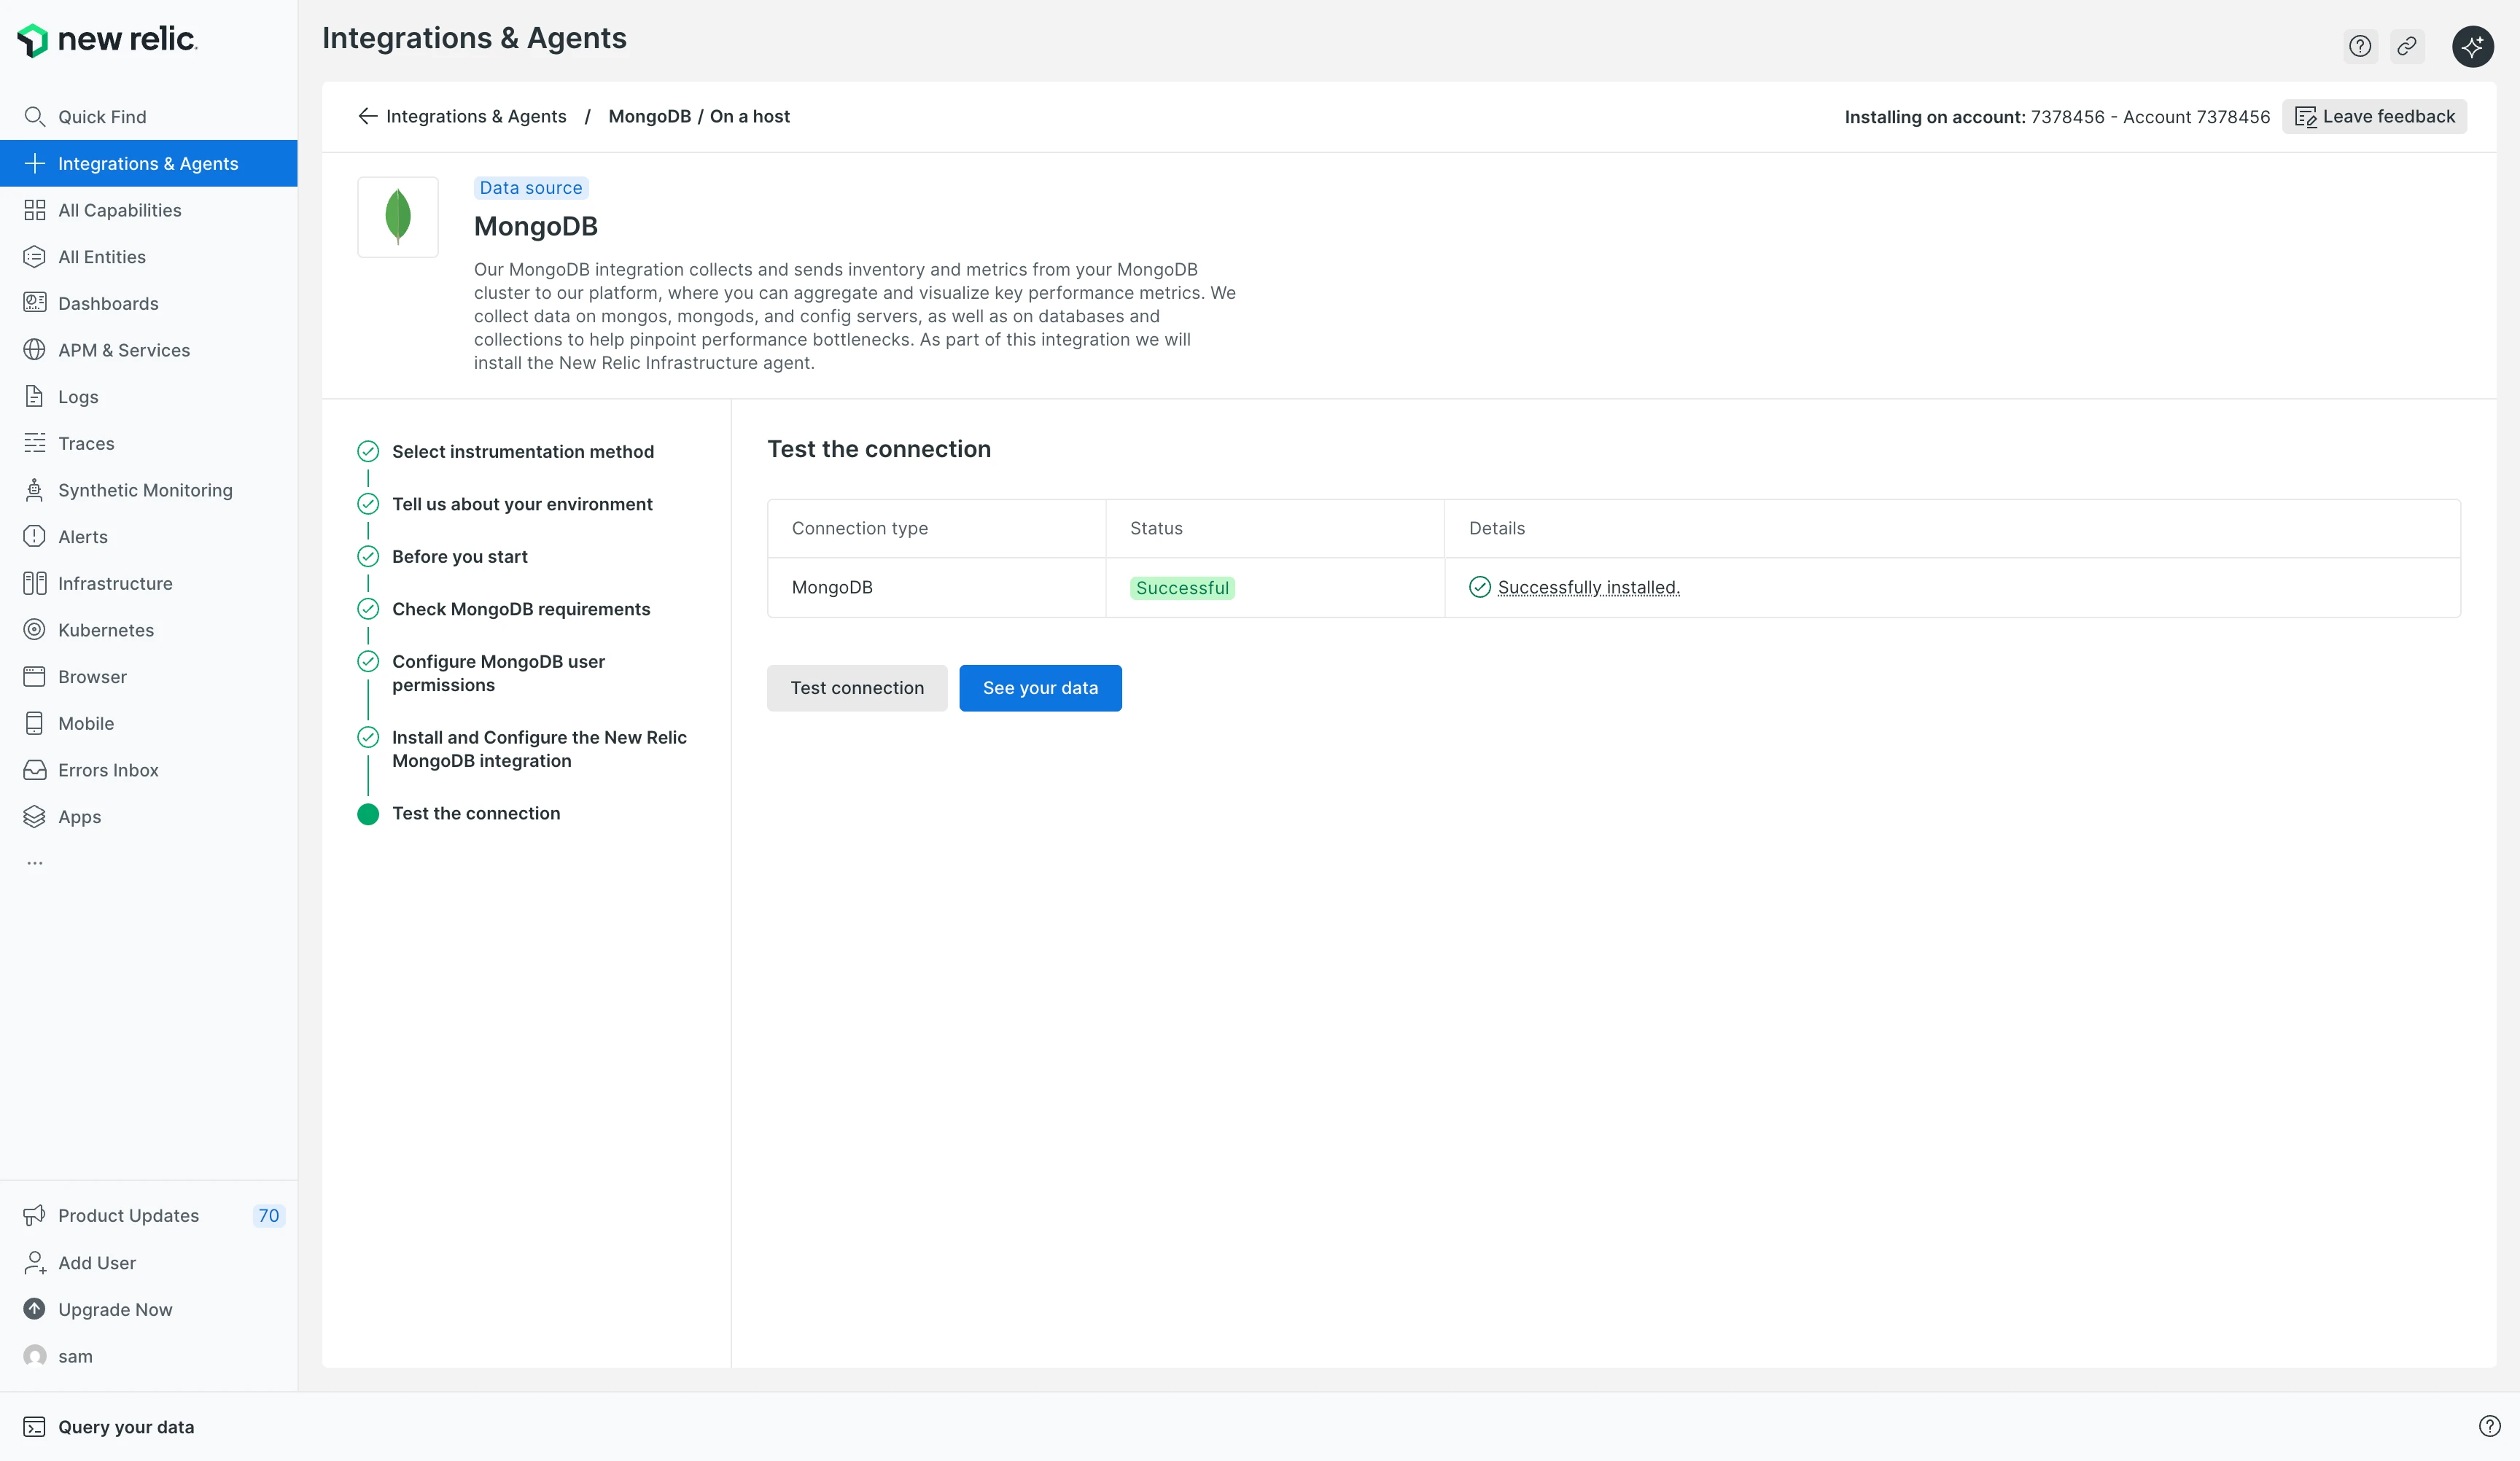Click the Add User icon
The image size is (2520, 1461).
click(34, 1263)
